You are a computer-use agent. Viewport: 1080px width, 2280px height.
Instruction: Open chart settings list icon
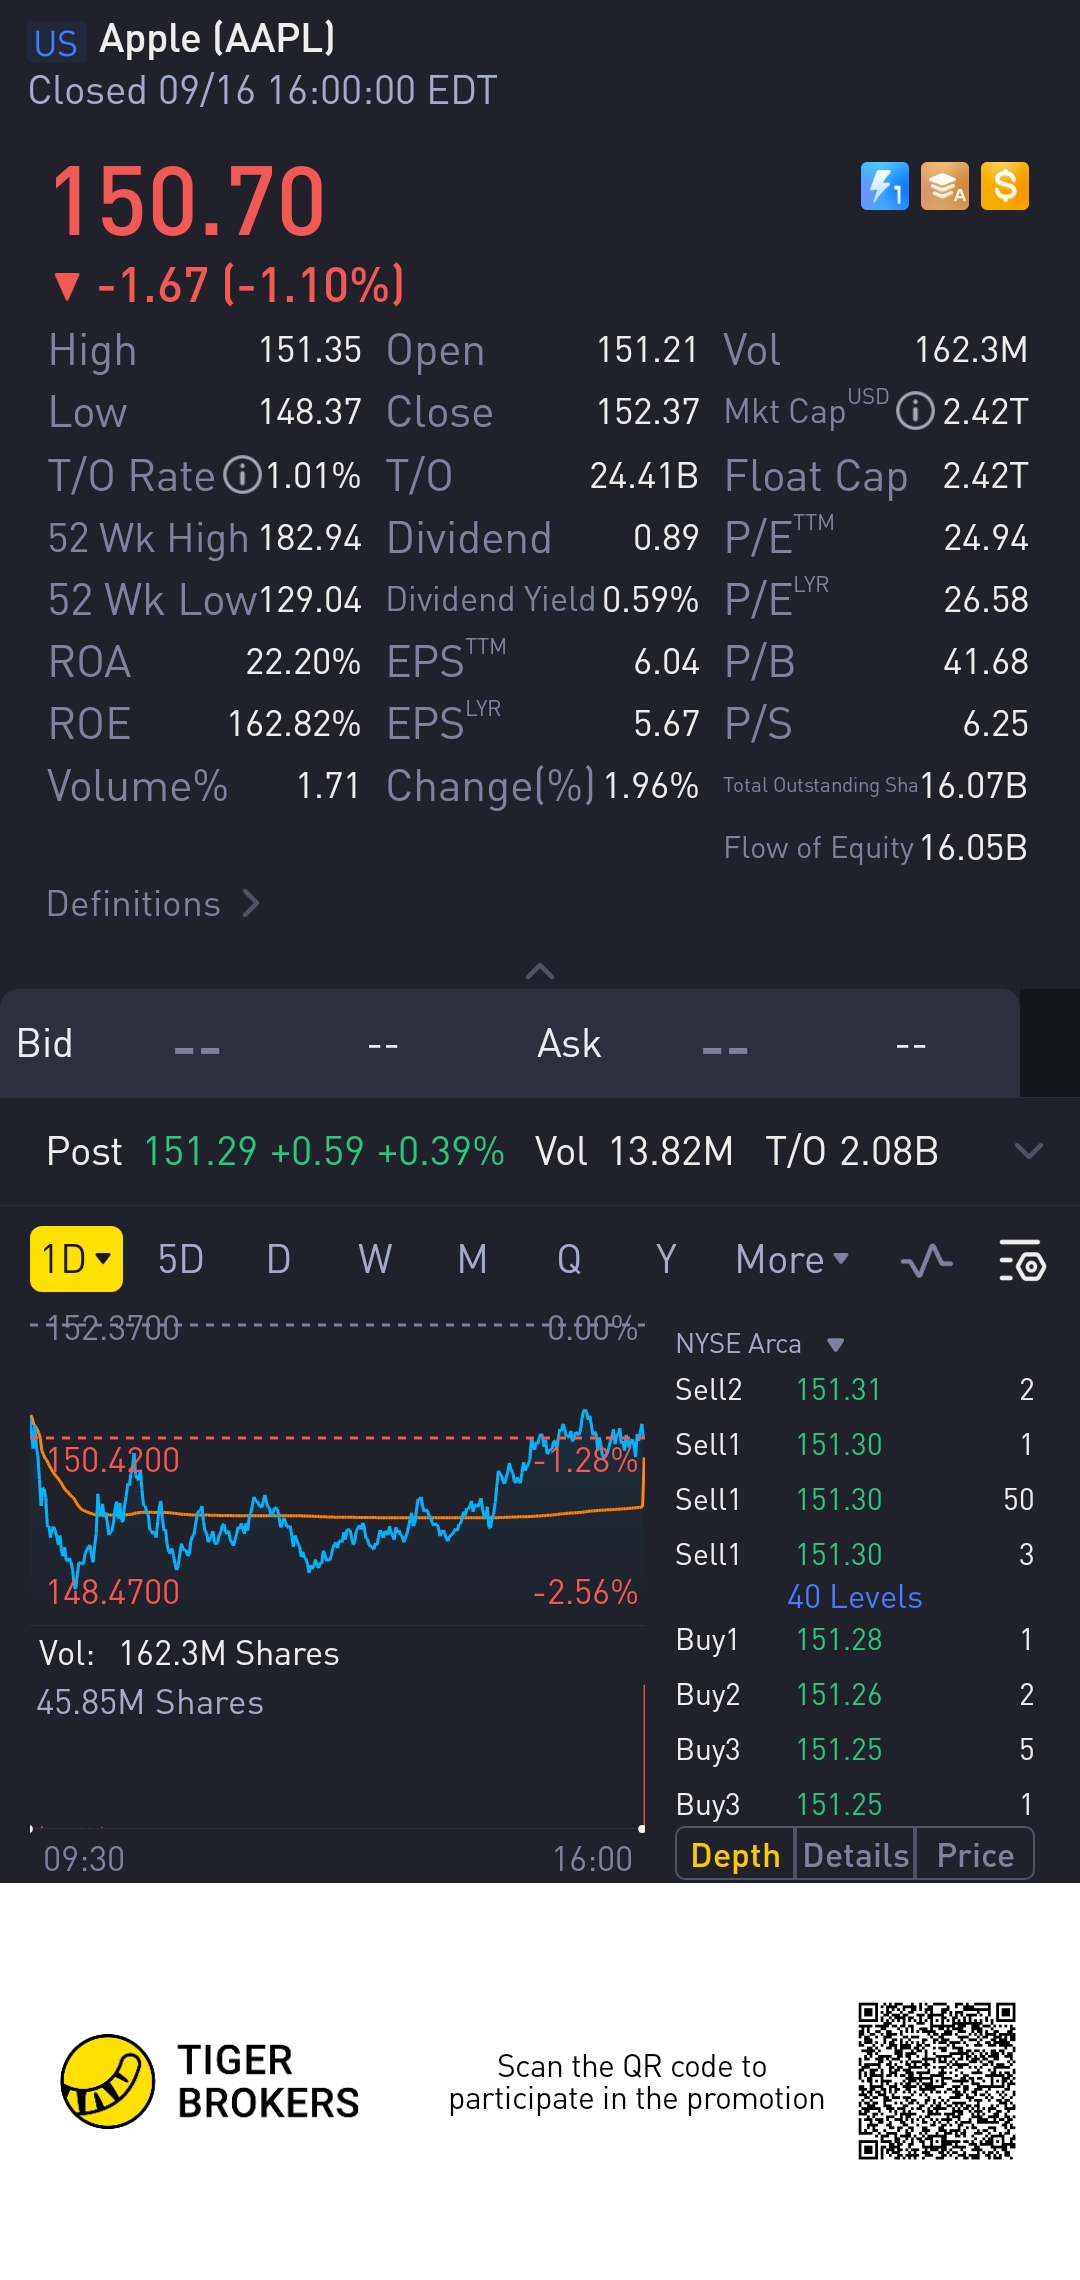click(1021, 1260)
